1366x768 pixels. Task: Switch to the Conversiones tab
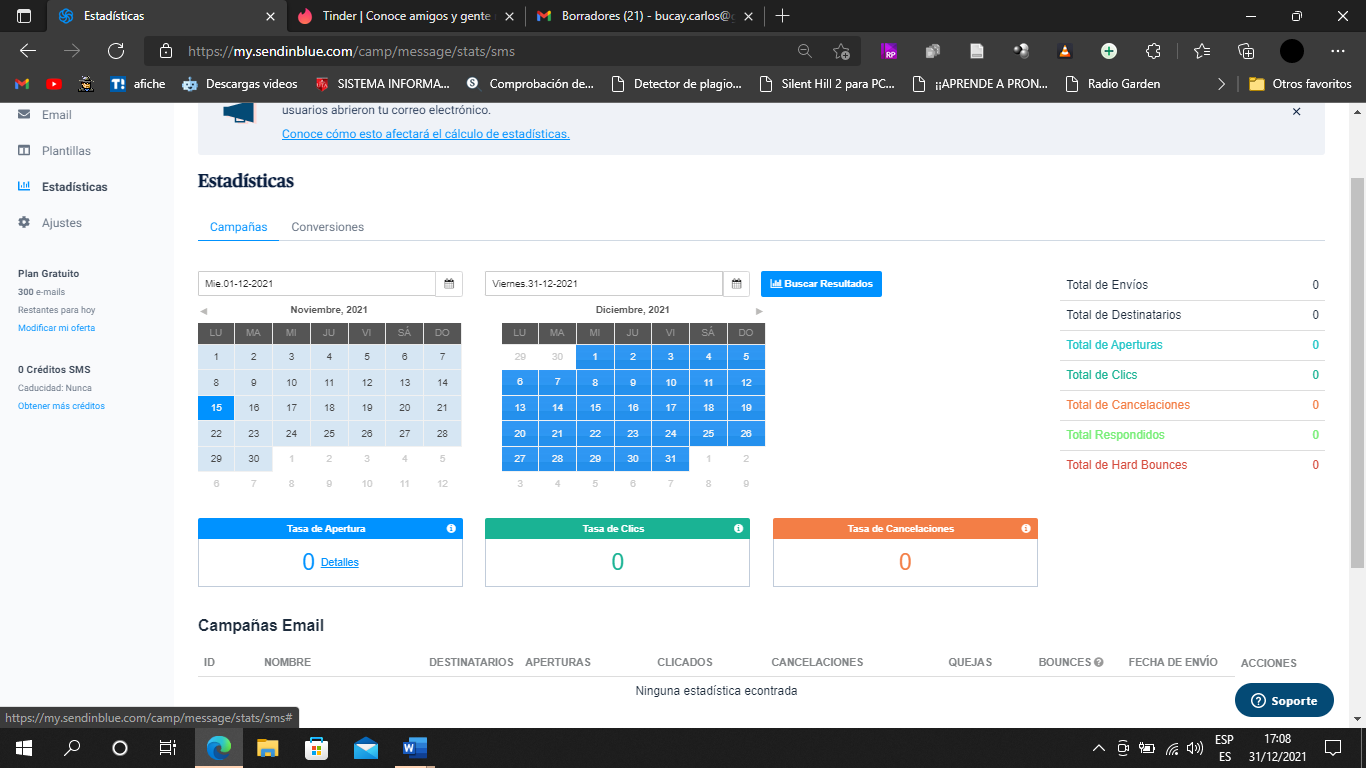(x=327, y=227)
